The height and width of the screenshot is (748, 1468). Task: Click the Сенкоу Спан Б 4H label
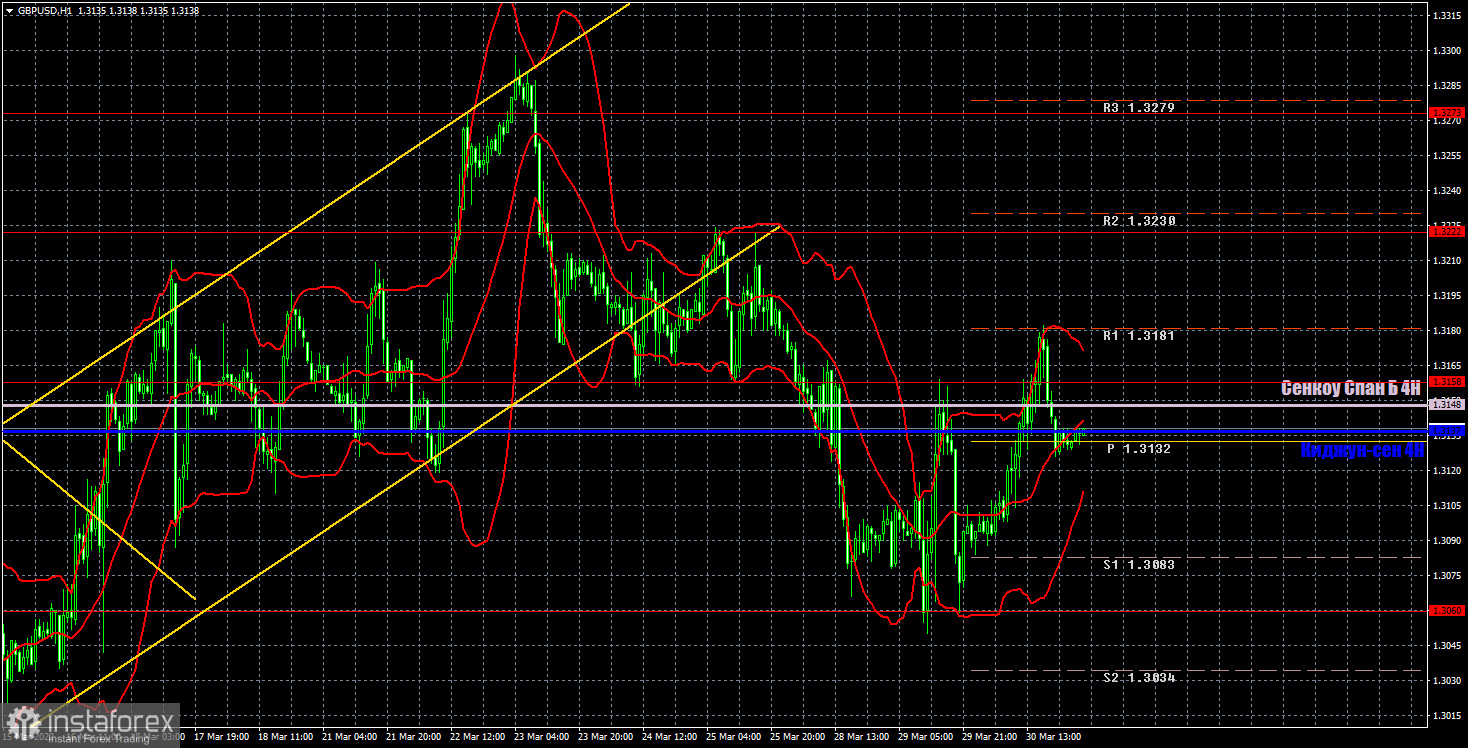[1352, 388]
